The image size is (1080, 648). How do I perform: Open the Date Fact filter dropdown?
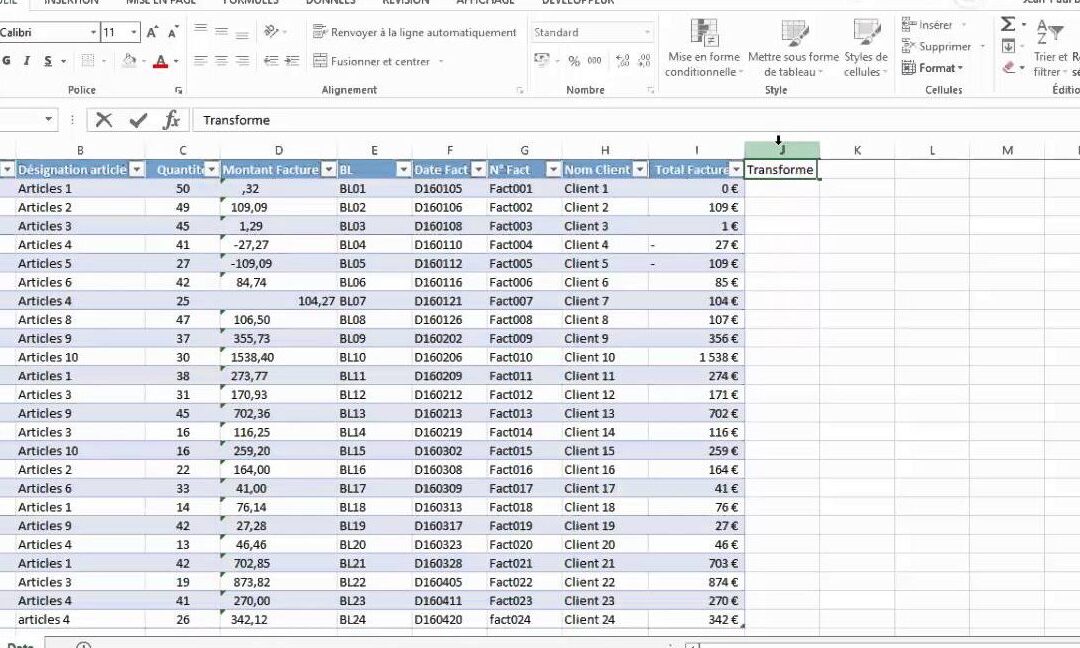coord(478,169)
